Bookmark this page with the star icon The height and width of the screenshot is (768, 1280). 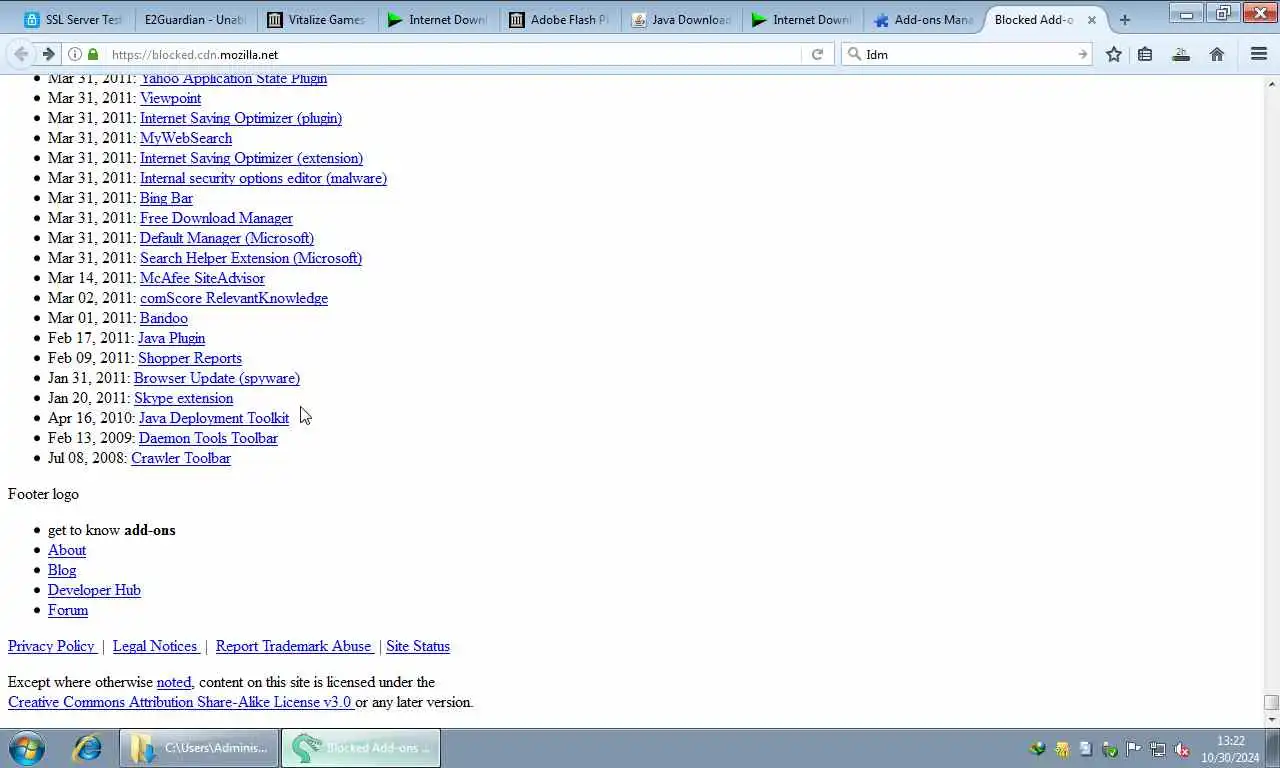click(x=1113, y=54)
